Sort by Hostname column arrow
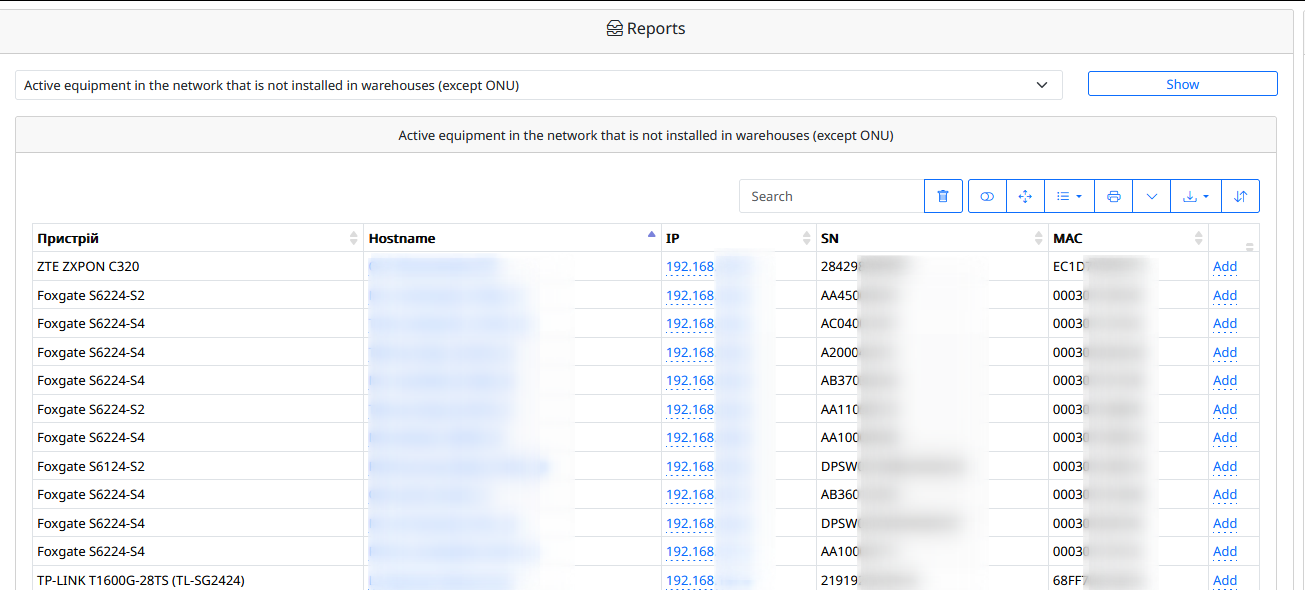 point(652,235)
